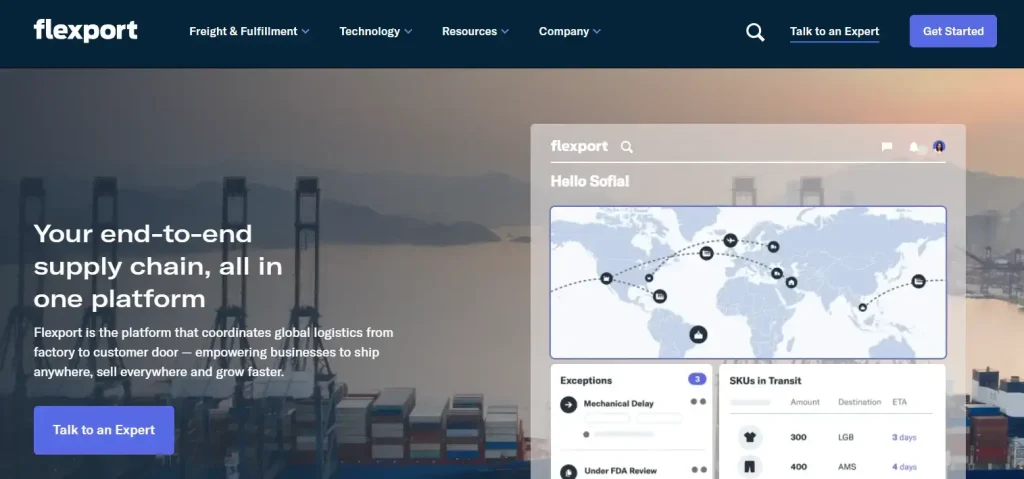Click the LGB destination cell
Viewport: 1024px width, 479px height.
(846, 437)
